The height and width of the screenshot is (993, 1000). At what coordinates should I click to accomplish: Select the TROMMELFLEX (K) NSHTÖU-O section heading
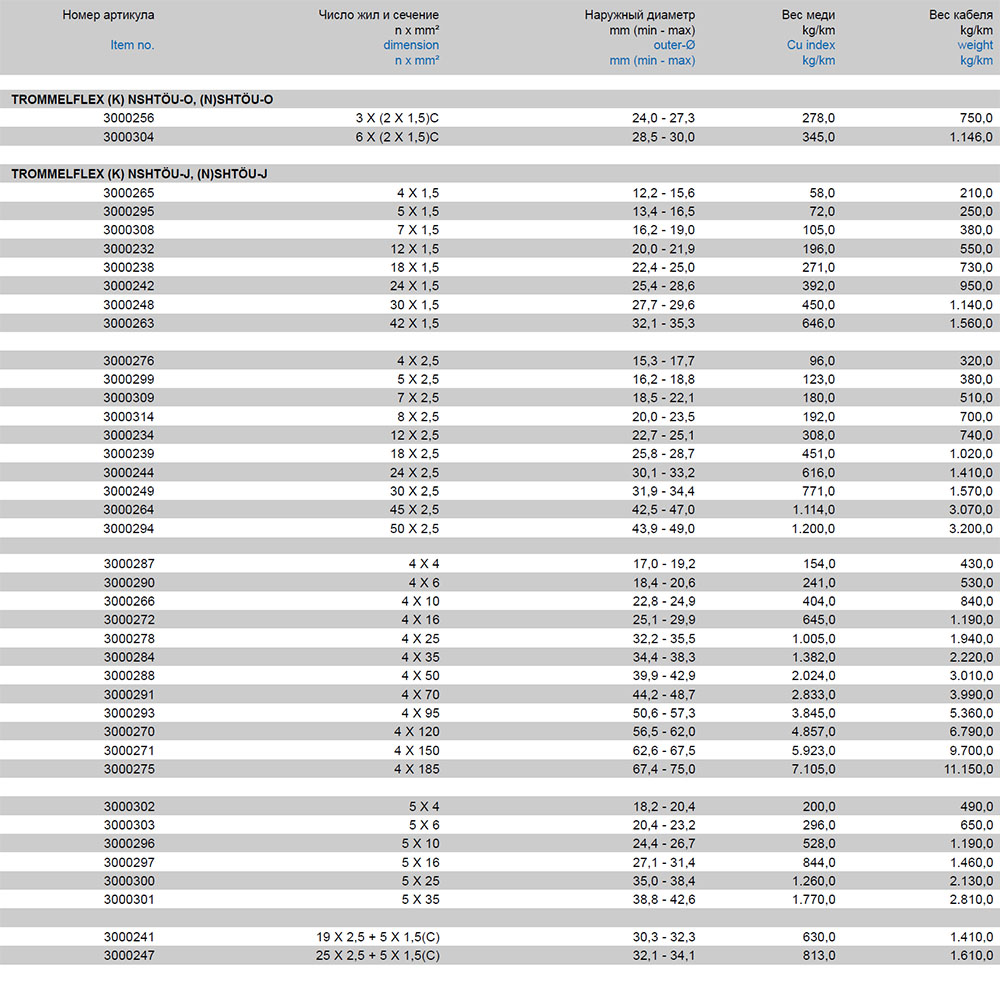coord(142,99)
